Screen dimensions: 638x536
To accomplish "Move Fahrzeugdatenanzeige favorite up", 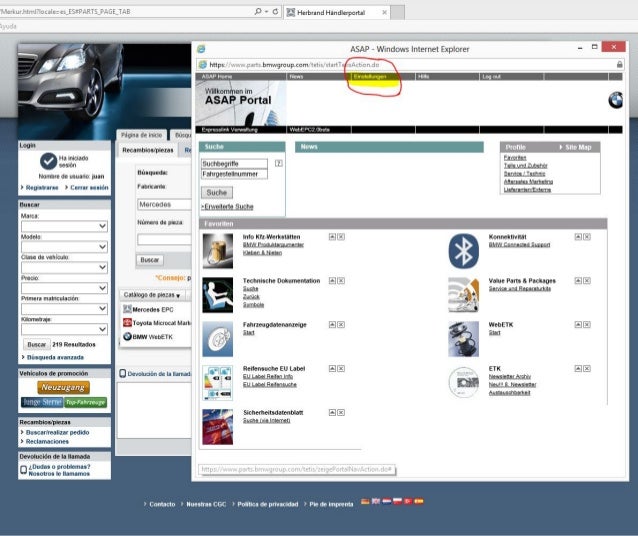I will point(332,325).
